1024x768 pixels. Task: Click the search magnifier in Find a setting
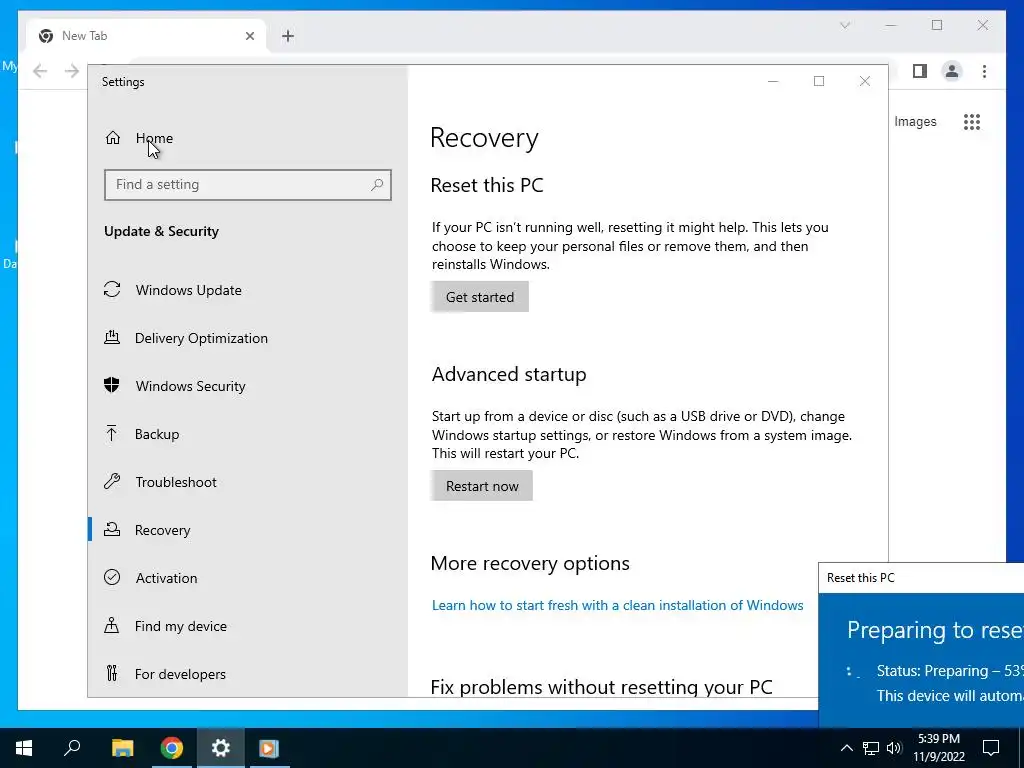[377, 185]
